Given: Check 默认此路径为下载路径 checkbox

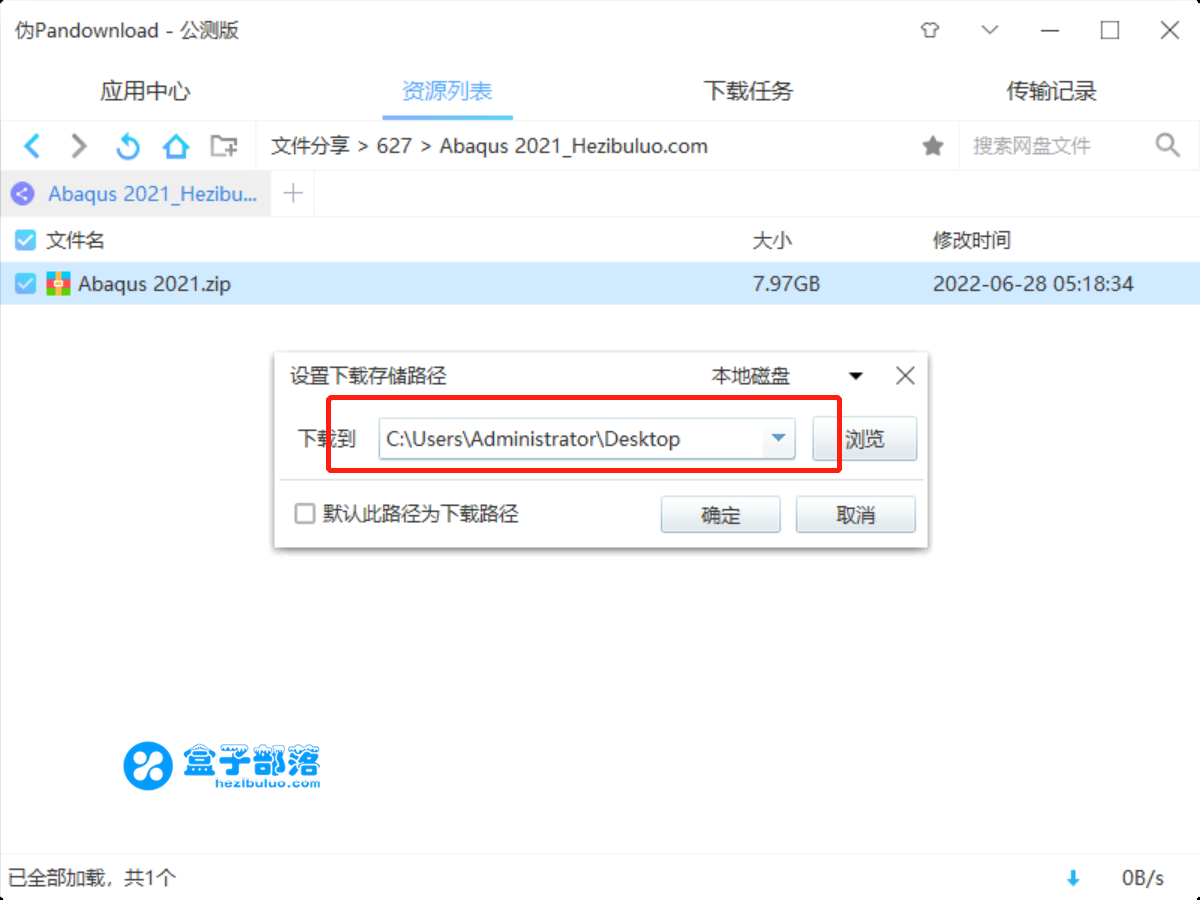Looking at the screenshot, I should (x=304, y=514).
